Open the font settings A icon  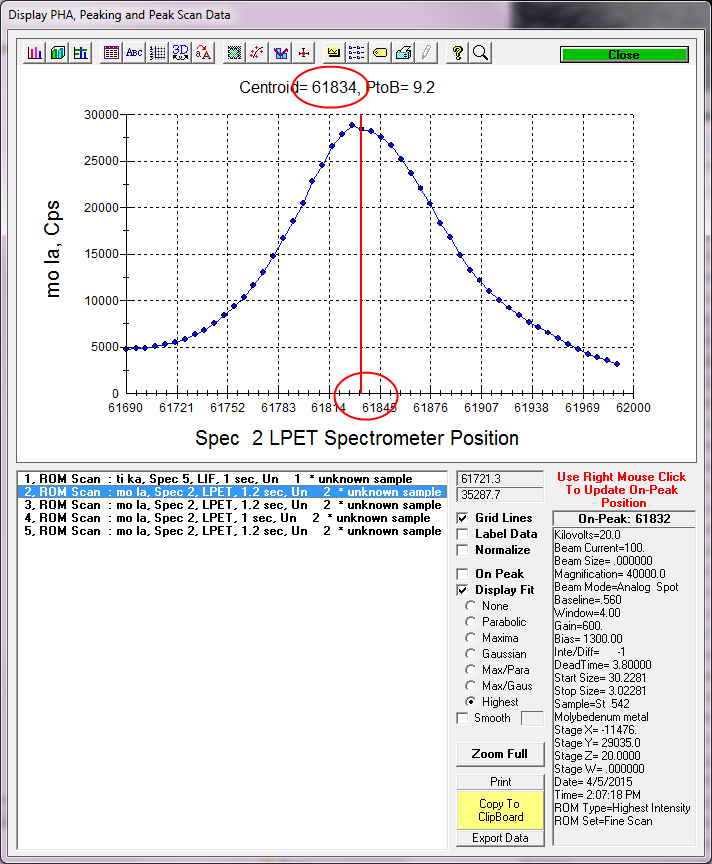click(x=204, y=53)
